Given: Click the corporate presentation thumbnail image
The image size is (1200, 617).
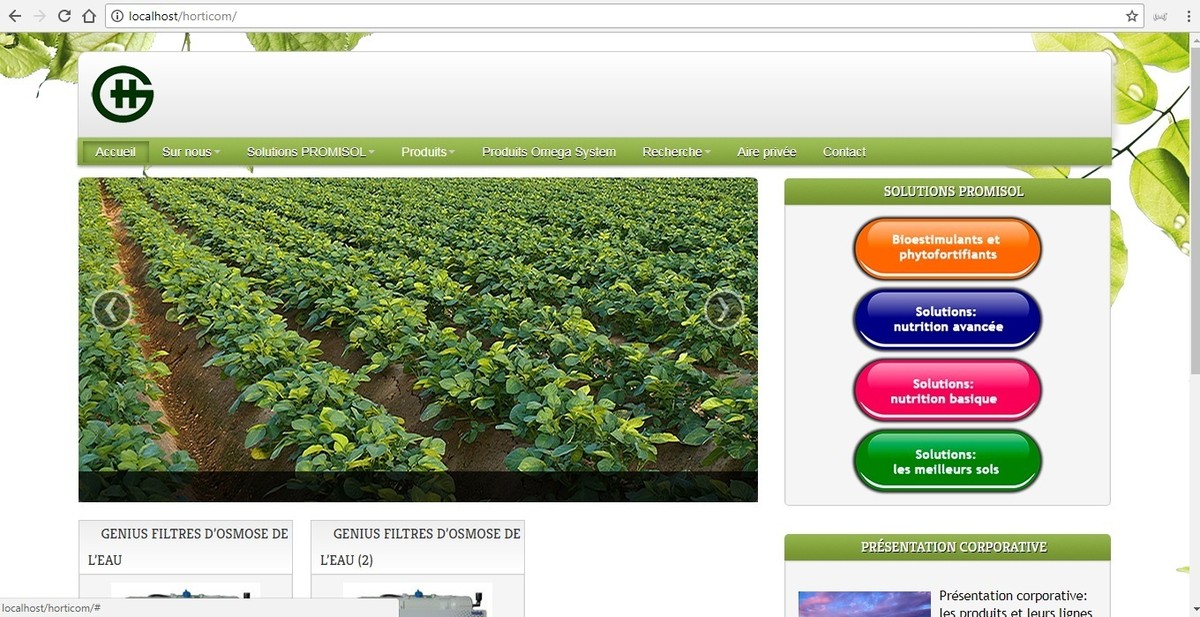Looking at the screenshot, I should 864,604.
